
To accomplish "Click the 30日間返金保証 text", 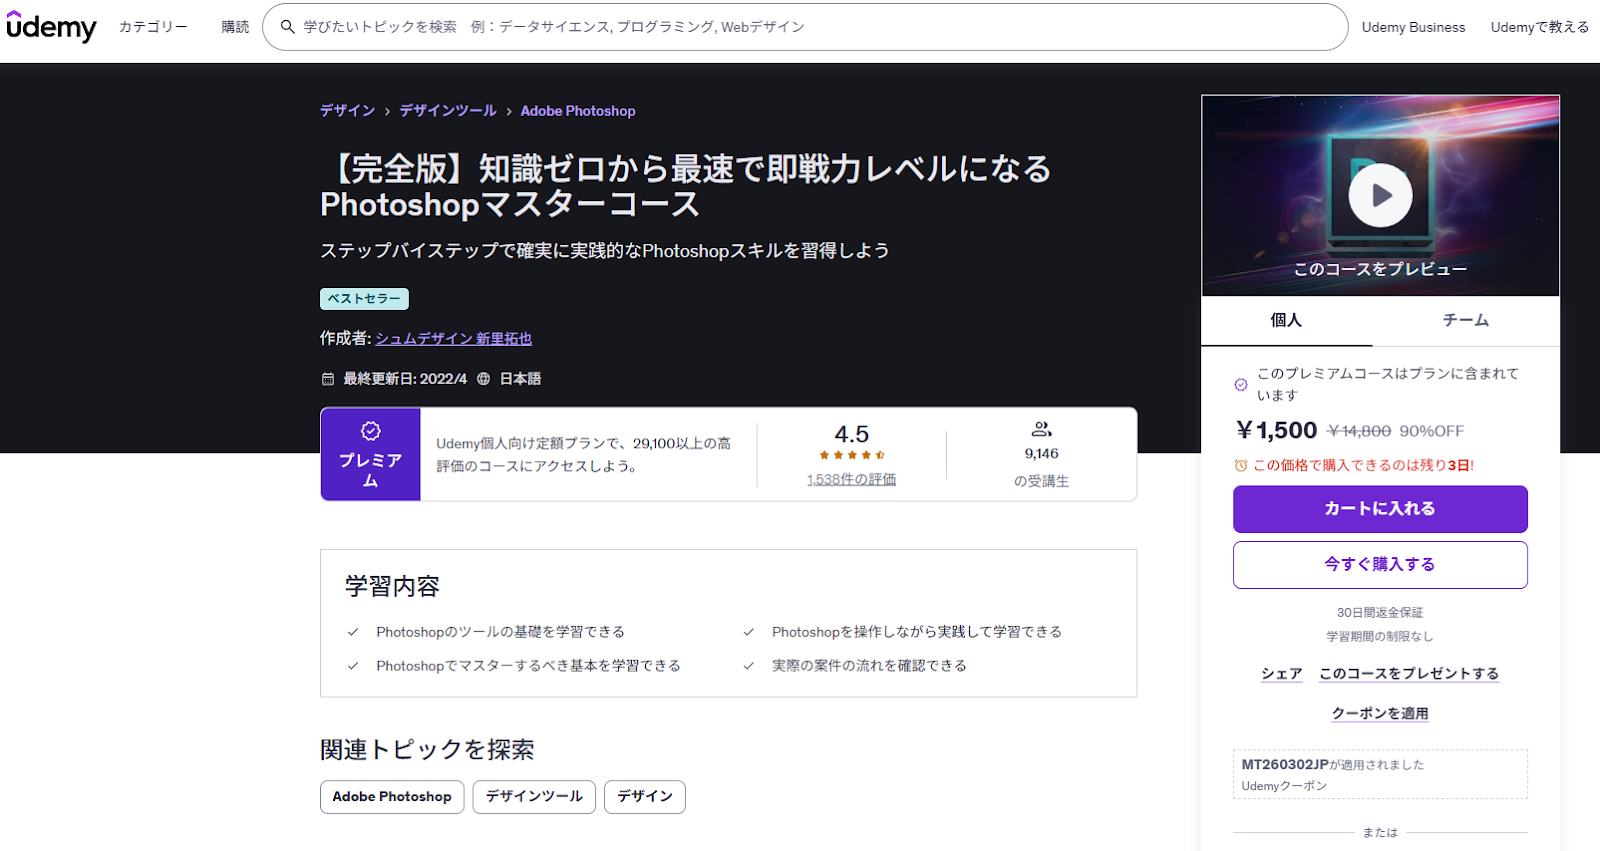I will pyautogui.click(x=1380, y=613).
